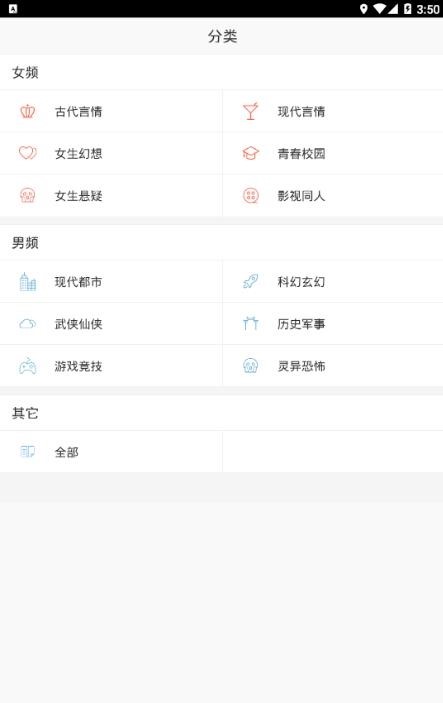Tap the skull icon beside 女生悬疑
Image resolution: width=443 pixels, height=703 pixels.
pos(27,195)
